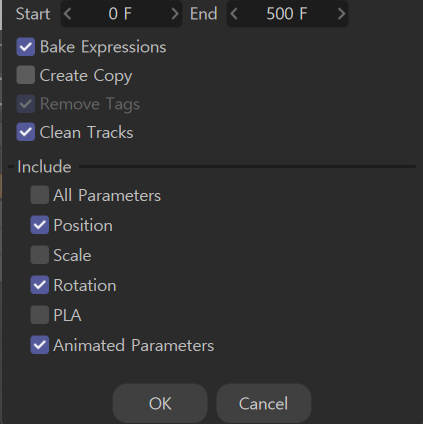Click the End frame value field
423x424 pixels.
pos(287,14)
